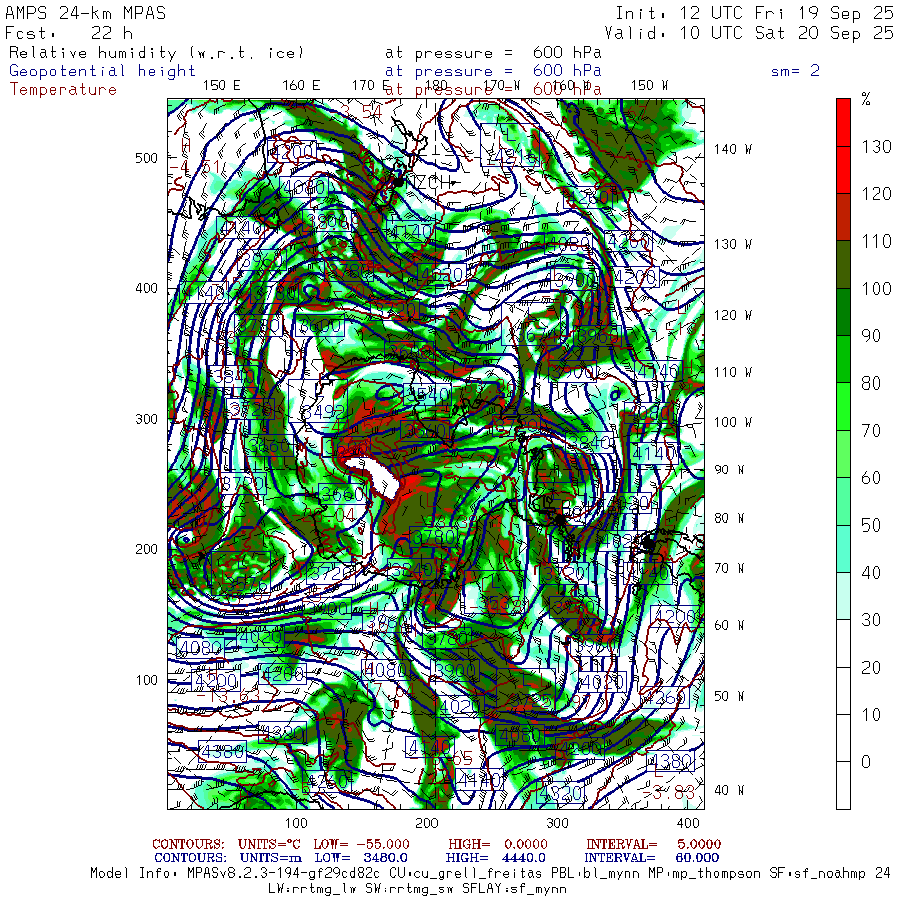Click the boxed 3492 contour label

click(x=324, y=412)
